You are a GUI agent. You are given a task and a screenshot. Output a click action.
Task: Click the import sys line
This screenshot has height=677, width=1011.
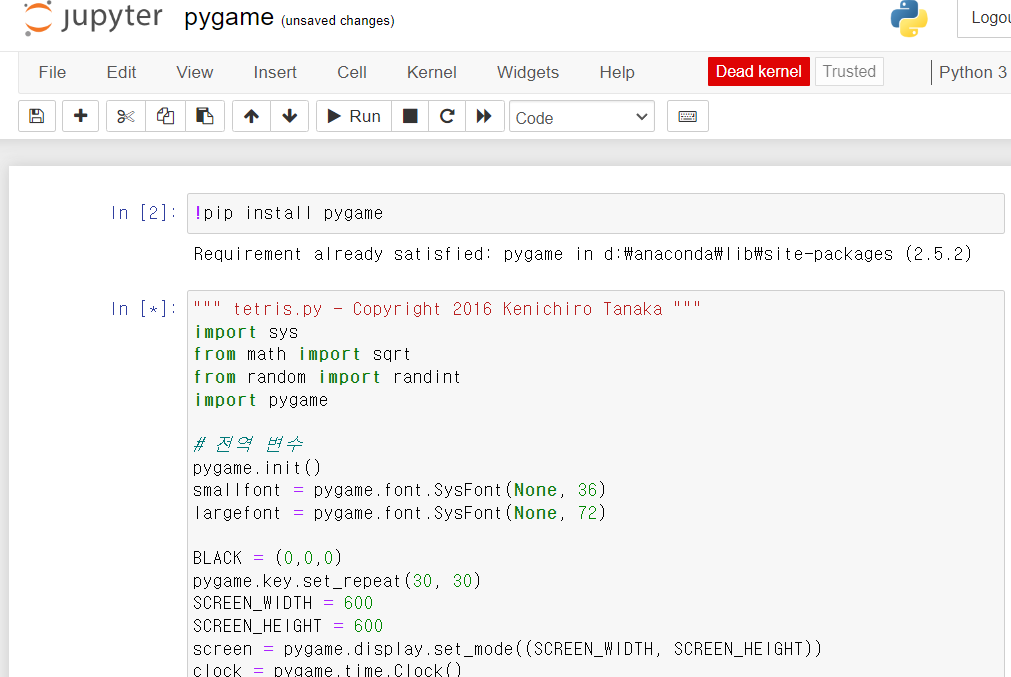[x=246, y=332]
